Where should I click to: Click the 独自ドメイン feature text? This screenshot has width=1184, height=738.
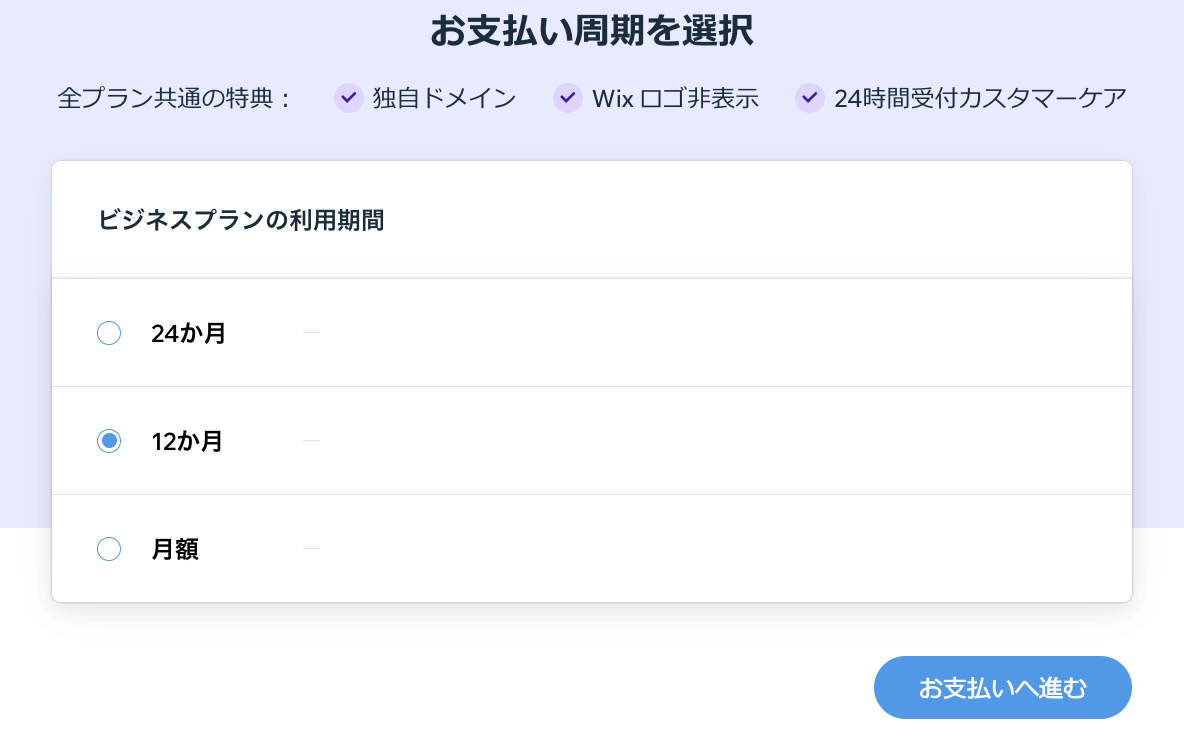point(444,98)
